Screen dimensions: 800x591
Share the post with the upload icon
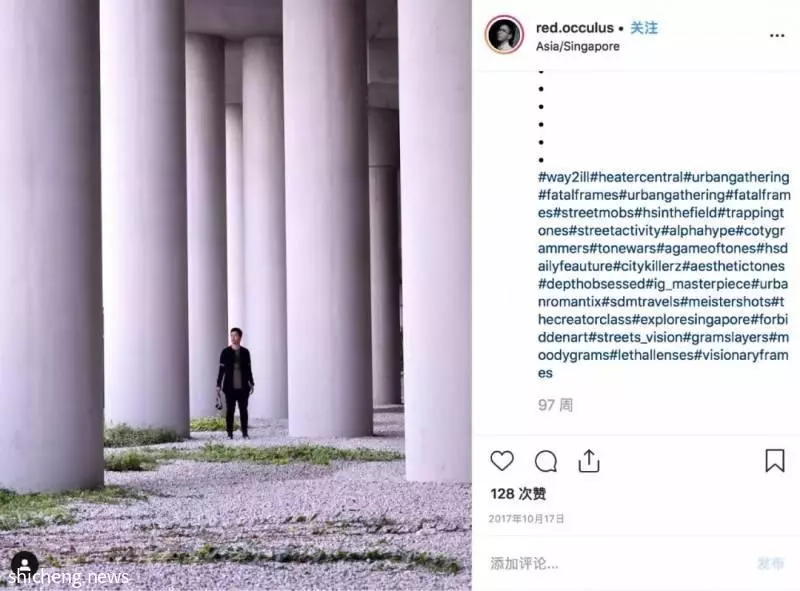(x=589, y=461)
